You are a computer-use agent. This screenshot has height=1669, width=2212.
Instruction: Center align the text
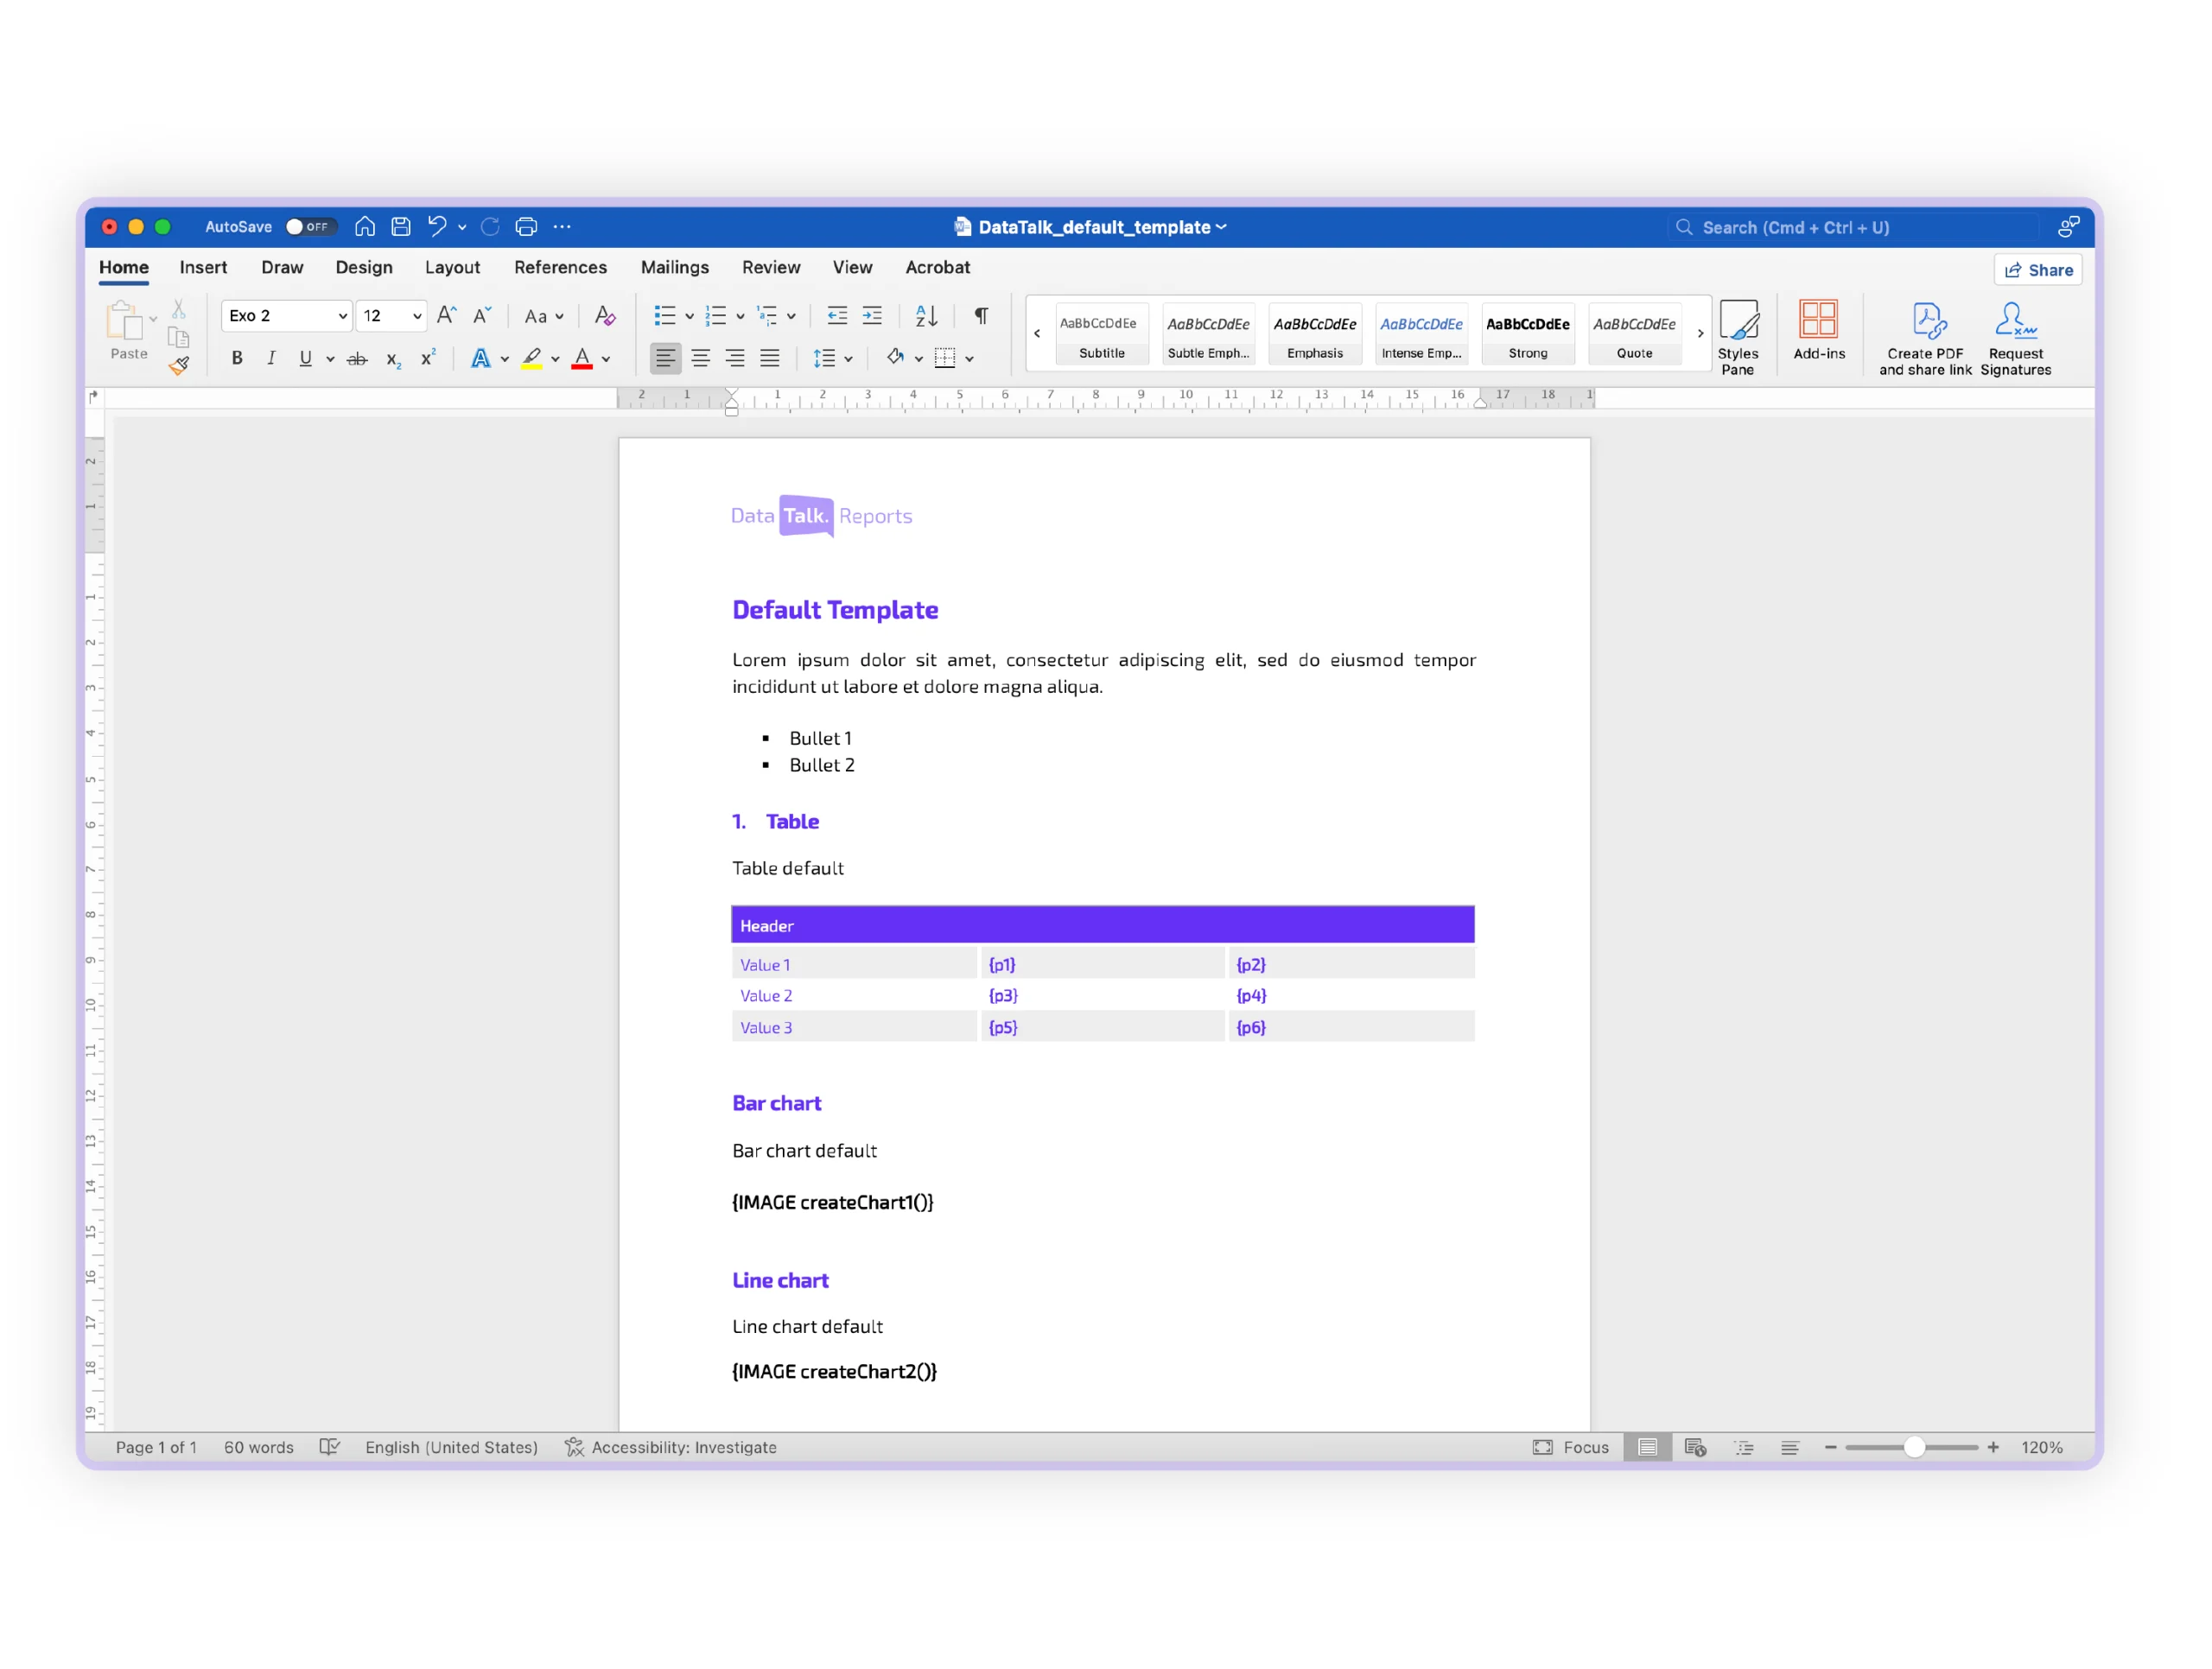point(701,358)
